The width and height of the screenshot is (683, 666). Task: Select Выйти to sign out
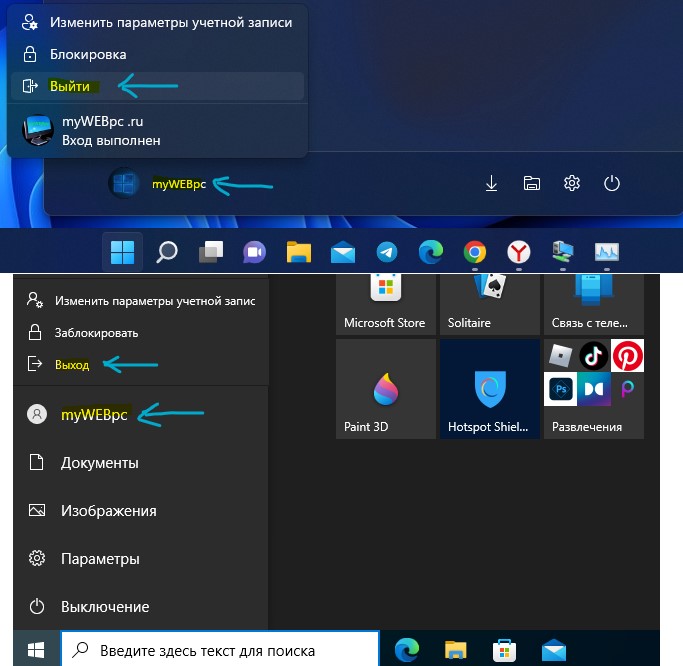coord(157,86)
